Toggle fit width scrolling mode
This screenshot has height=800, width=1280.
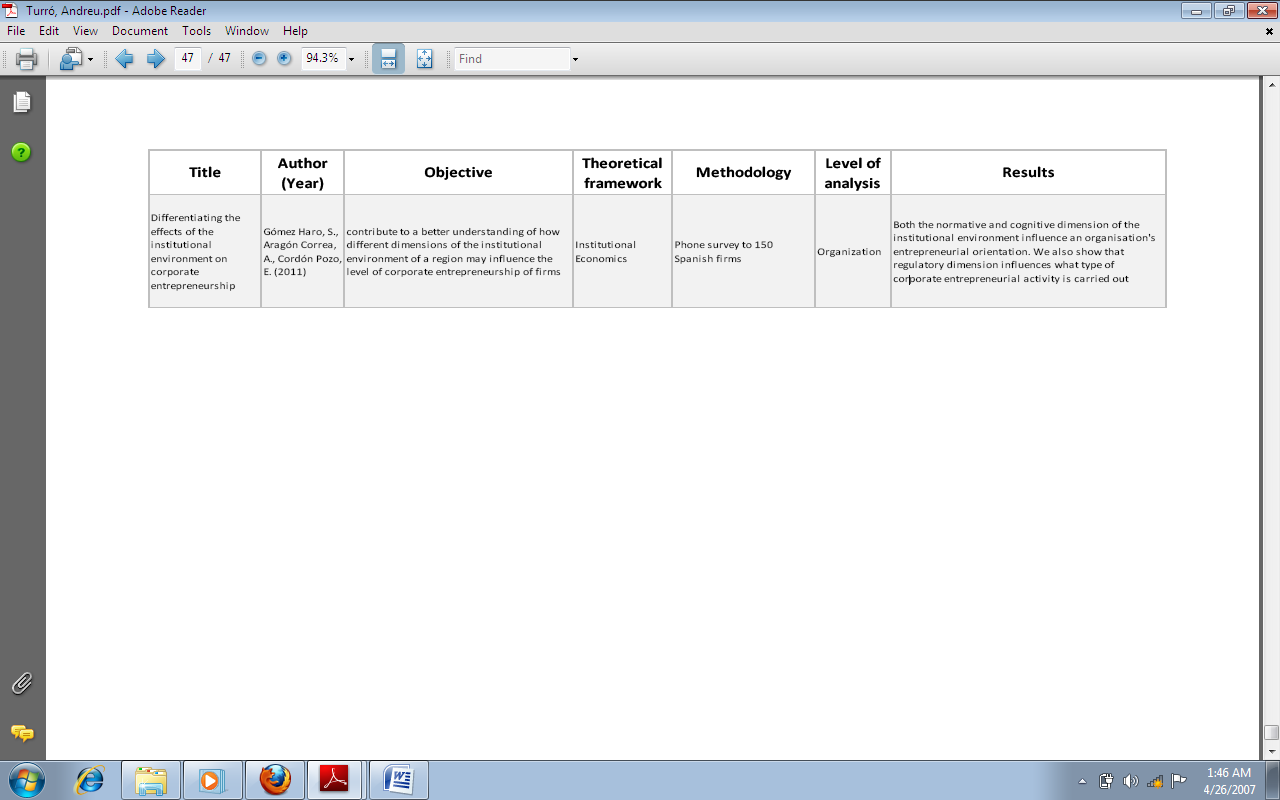388,59
